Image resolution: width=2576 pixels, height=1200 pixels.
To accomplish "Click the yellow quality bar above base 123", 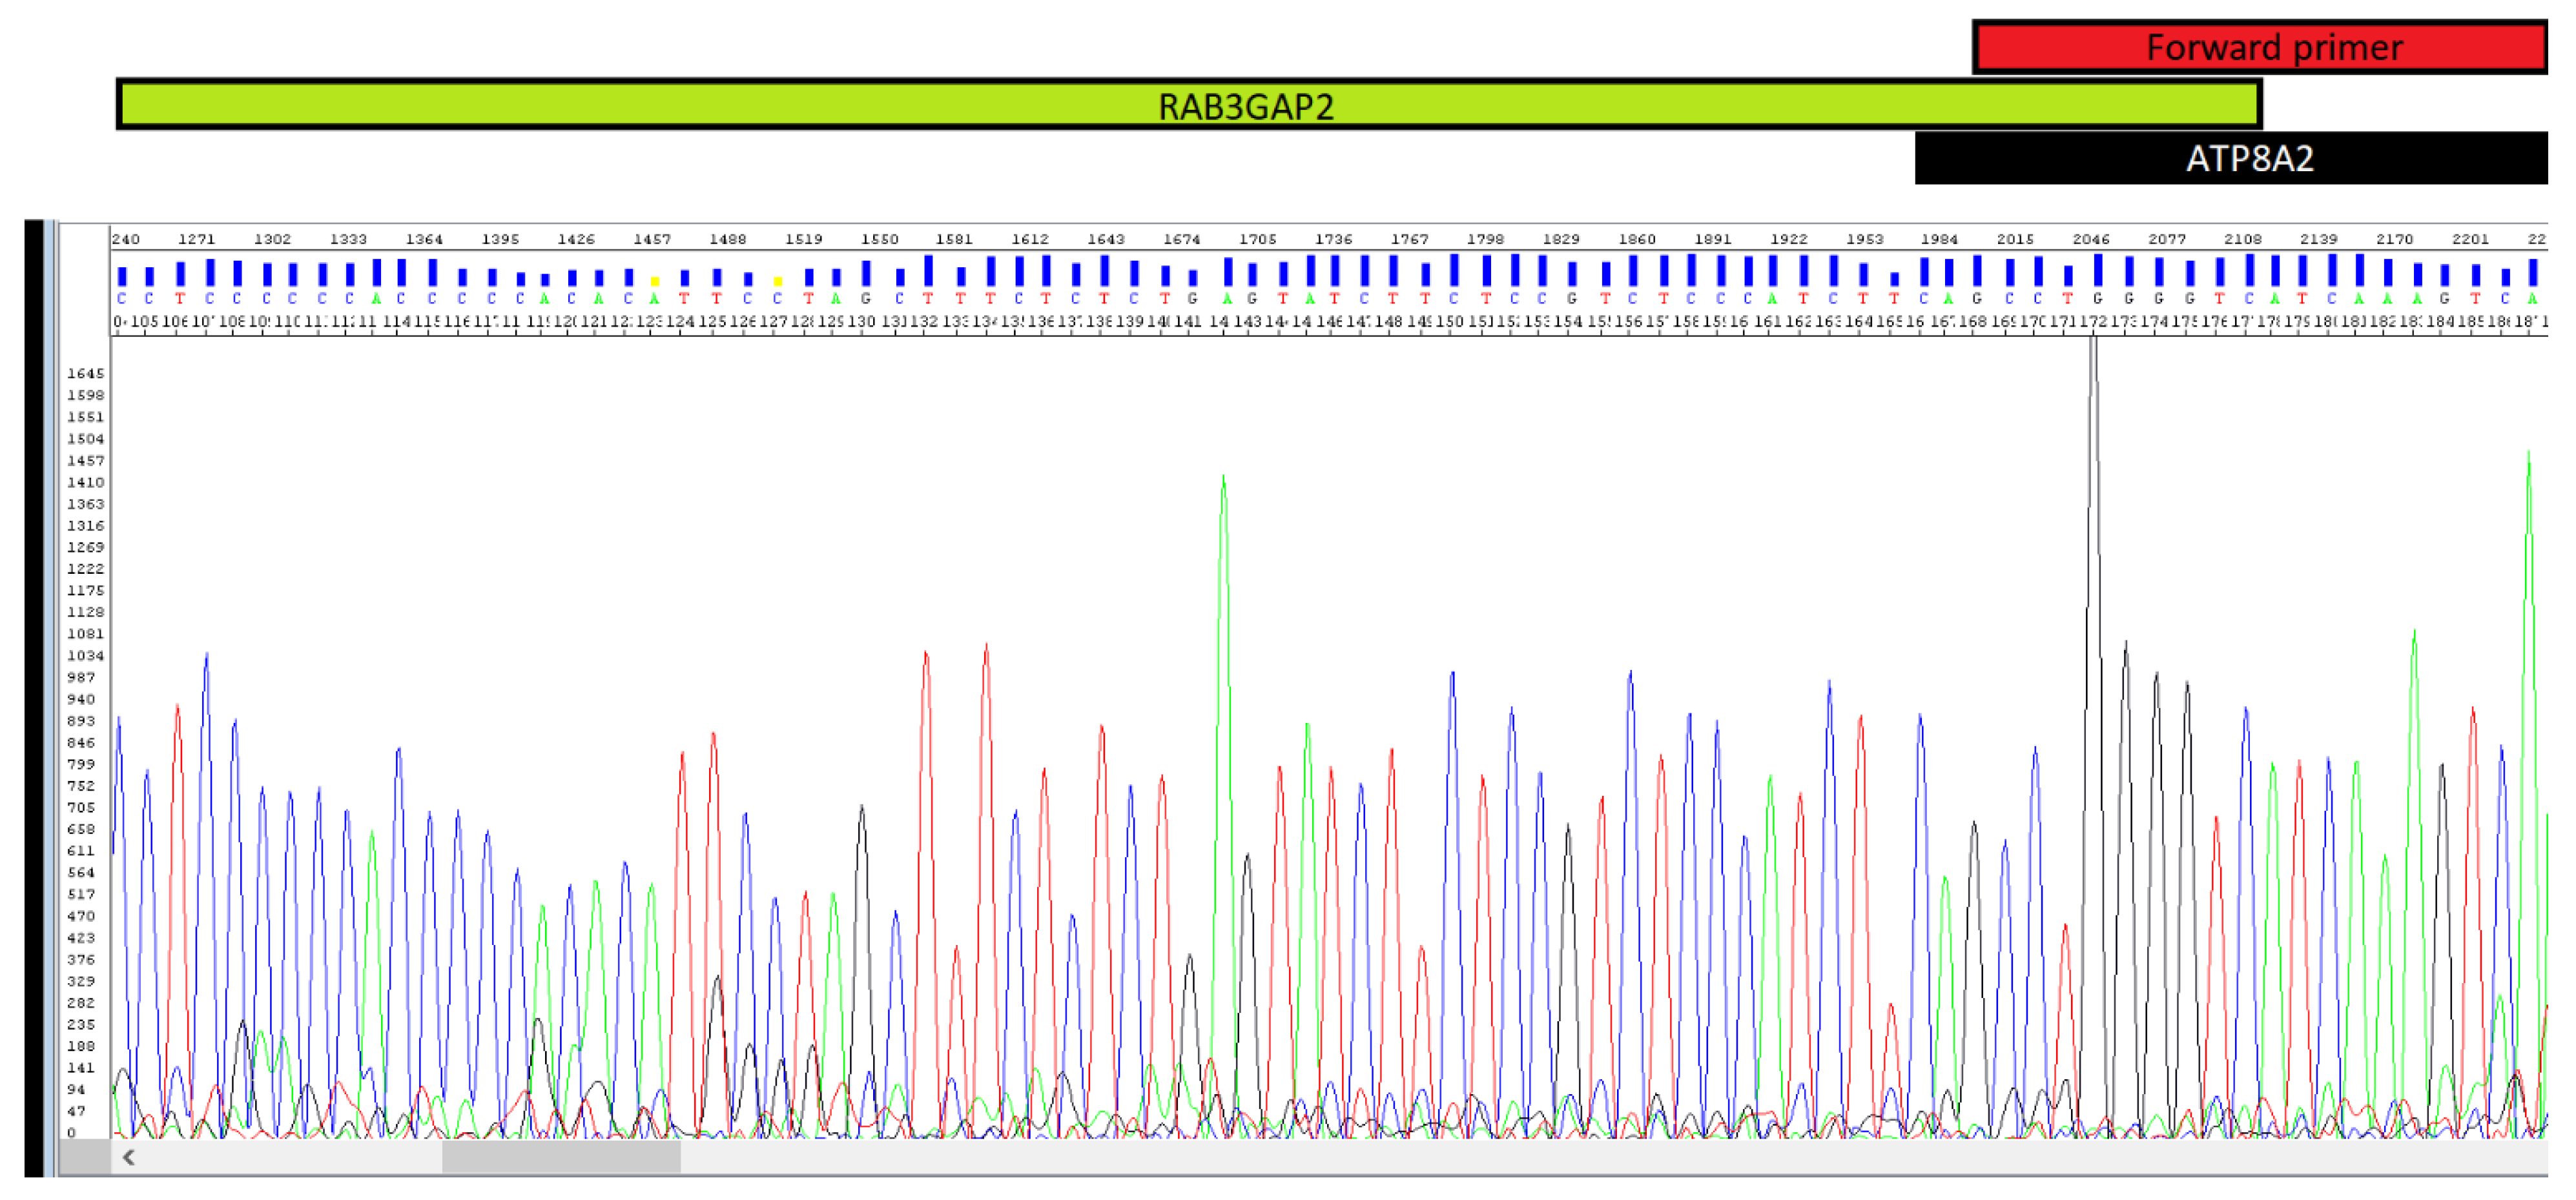I will coord(655,282).
